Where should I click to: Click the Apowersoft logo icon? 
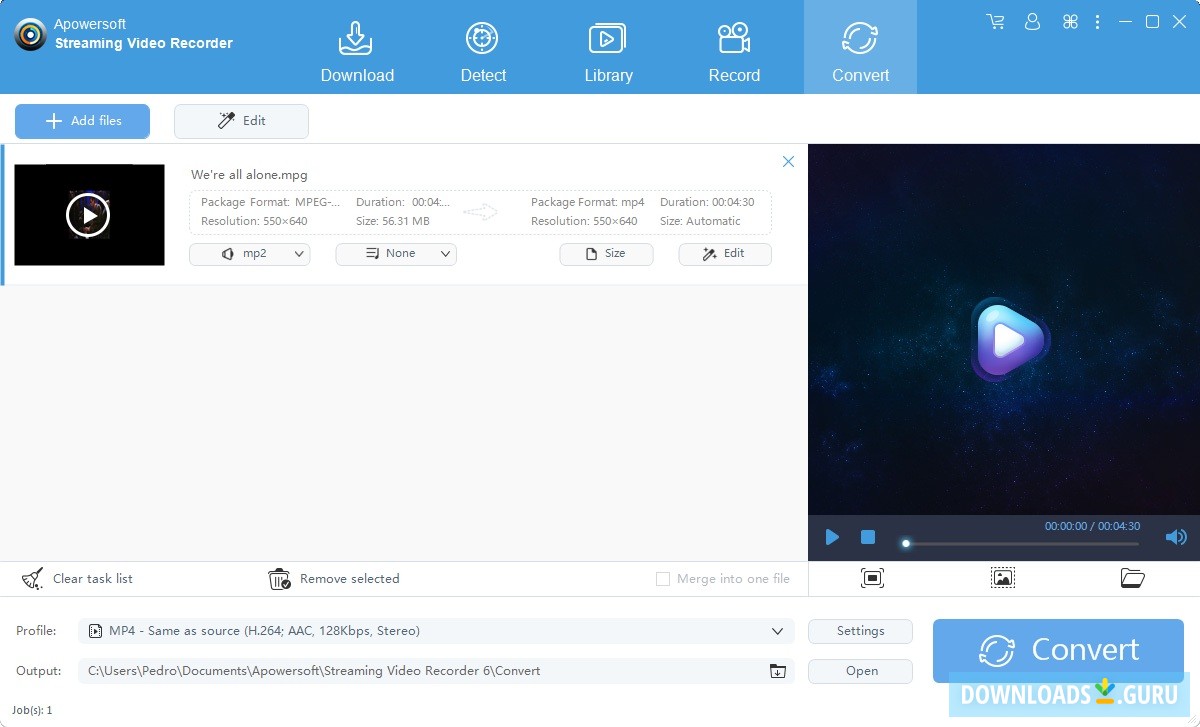[x=30, y=34]
